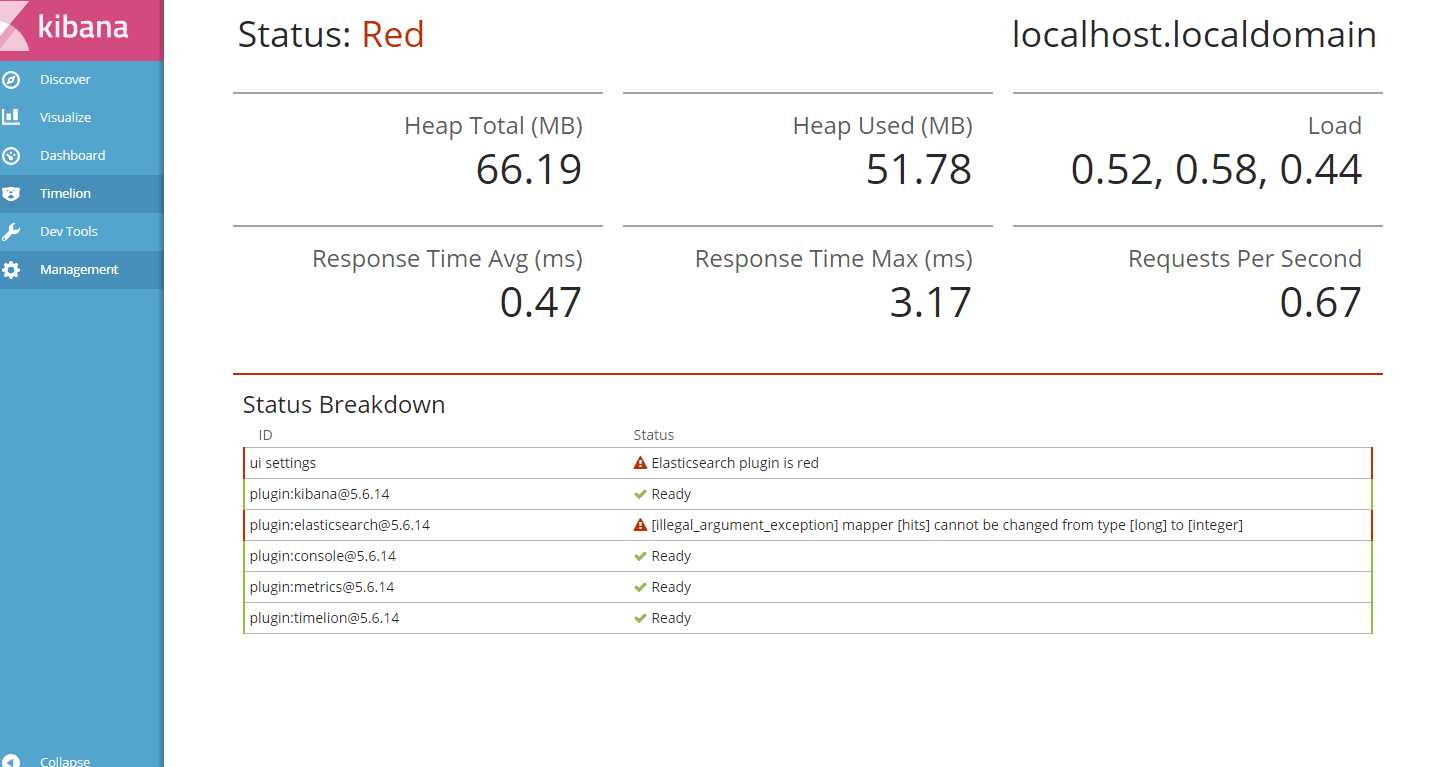Click the Requests Per Second value 0.67
This screenshot has height=767, width=1436.
(1321, 302)
